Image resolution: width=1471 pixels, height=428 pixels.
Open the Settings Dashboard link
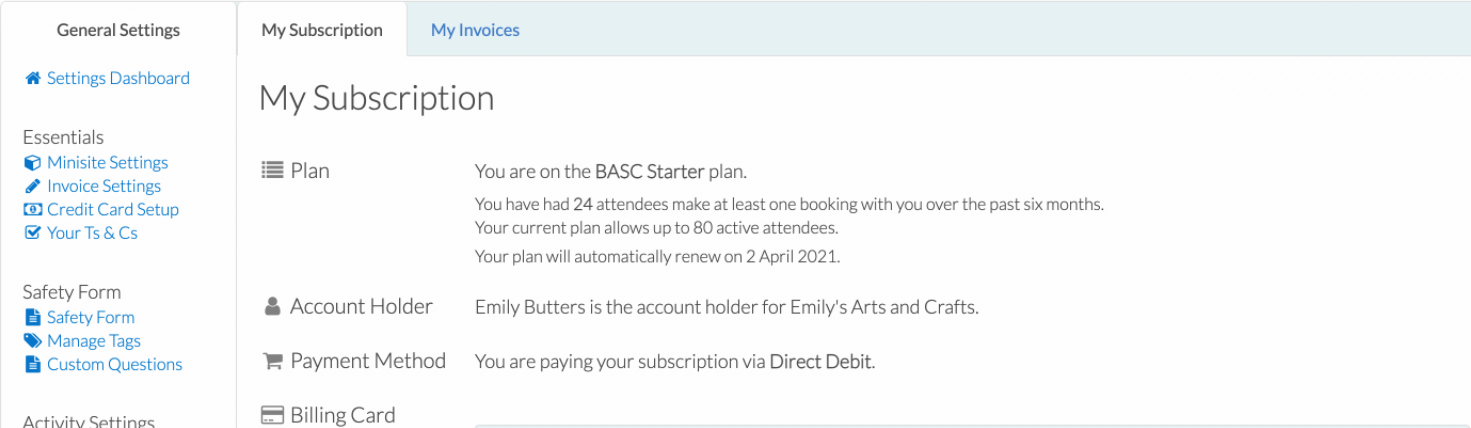(x=118, y=78)
